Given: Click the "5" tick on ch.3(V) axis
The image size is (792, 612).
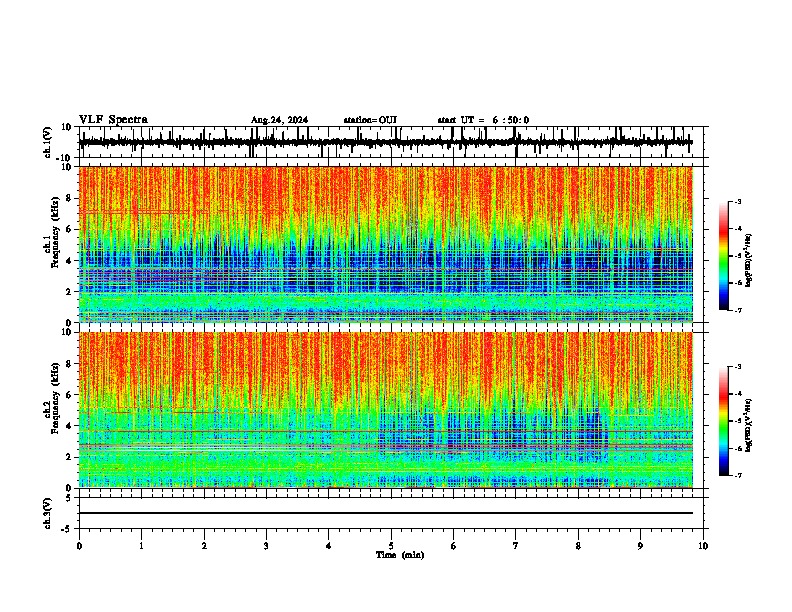Looking at the screenshot, I should click(x=70, y=498).
